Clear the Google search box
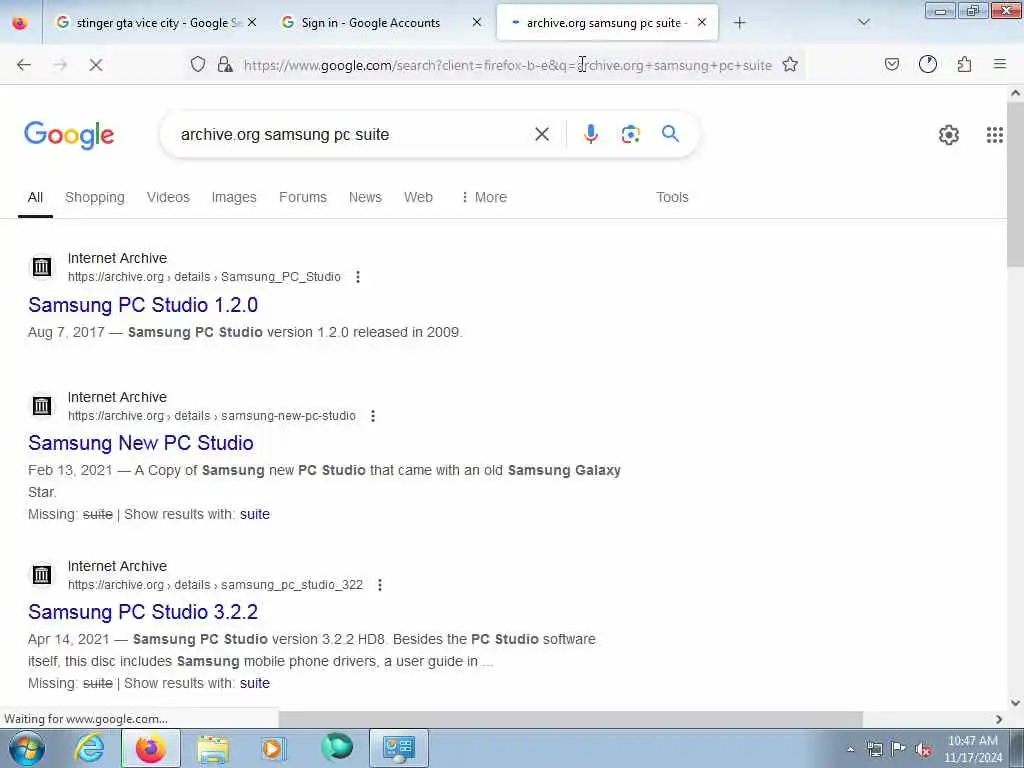 [x=541, y=134]
